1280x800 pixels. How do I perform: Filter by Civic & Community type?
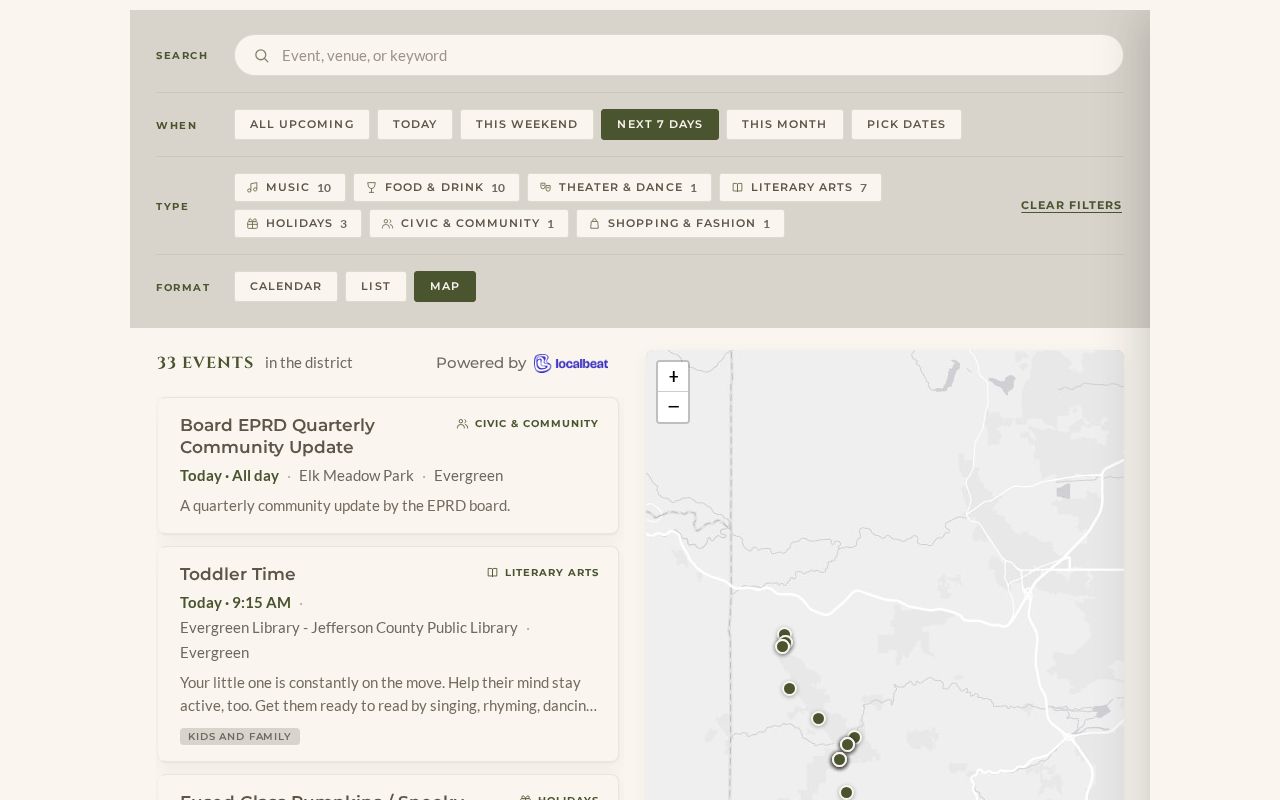[x=469, y=223]
